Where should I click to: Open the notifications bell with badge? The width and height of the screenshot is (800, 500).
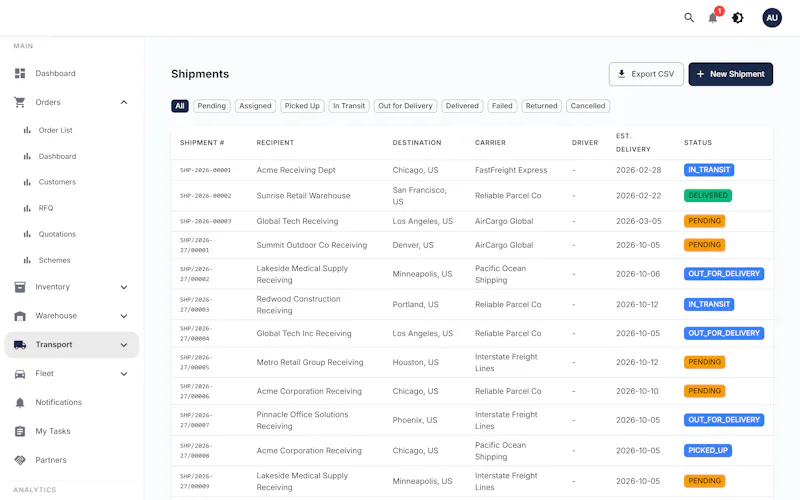(x=713, y=17)
